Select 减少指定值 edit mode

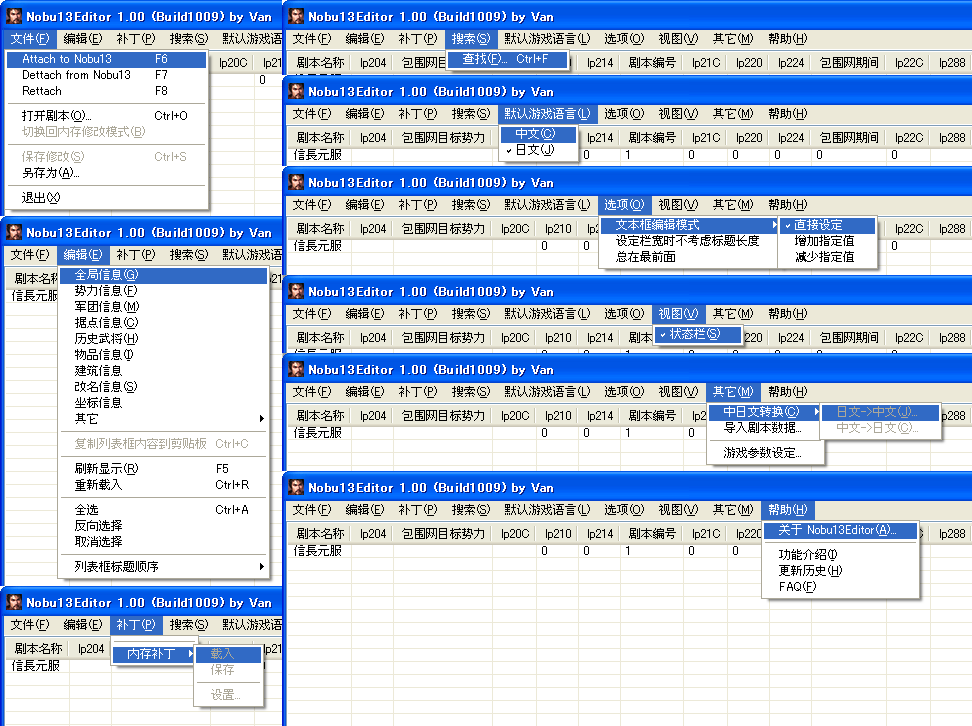(x=828, y=257)
